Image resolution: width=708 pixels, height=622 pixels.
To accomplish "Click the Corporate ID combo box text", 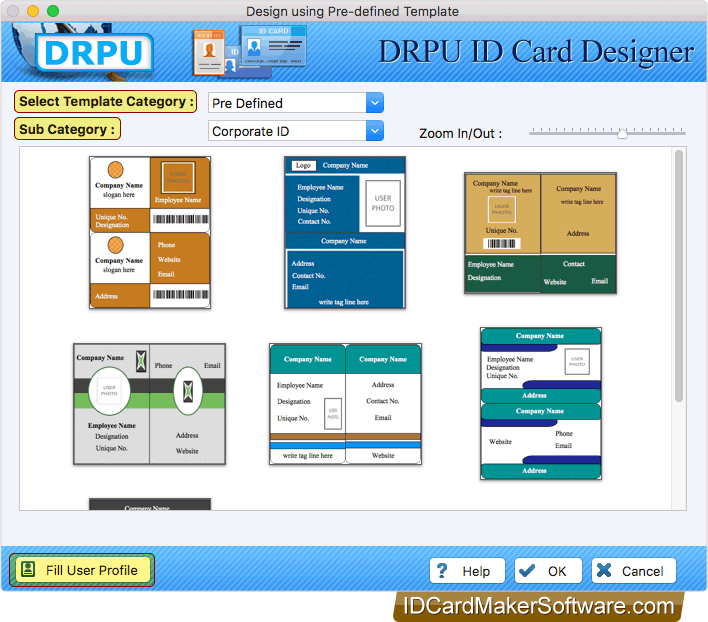I will pos(251,131).
